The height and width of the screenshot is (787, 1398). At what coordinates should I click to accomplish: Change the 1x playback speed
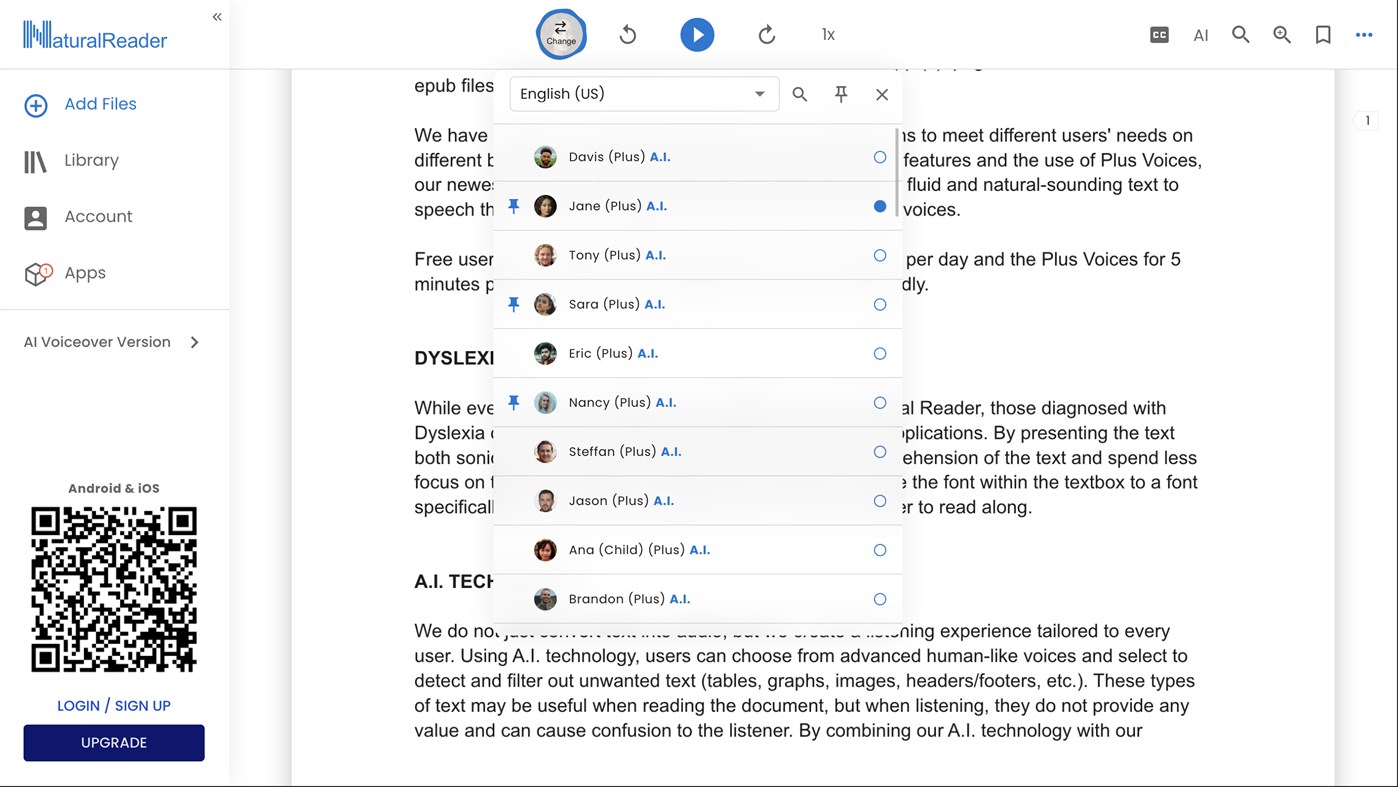[828, 34]
